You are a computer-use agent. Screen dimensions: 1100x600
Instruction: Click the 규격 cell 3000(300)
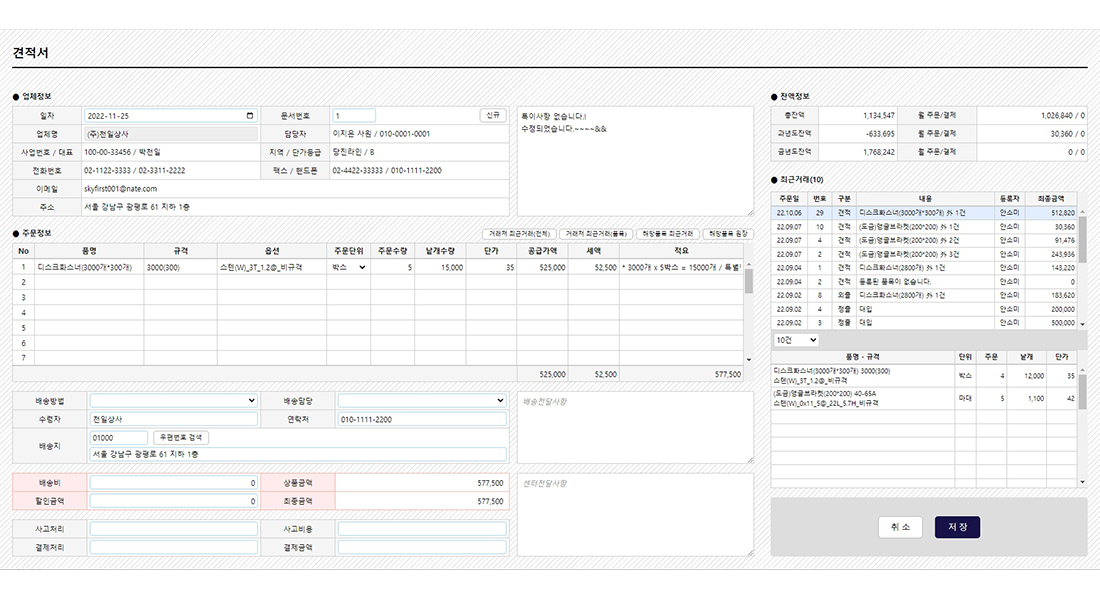click(180, 267)
